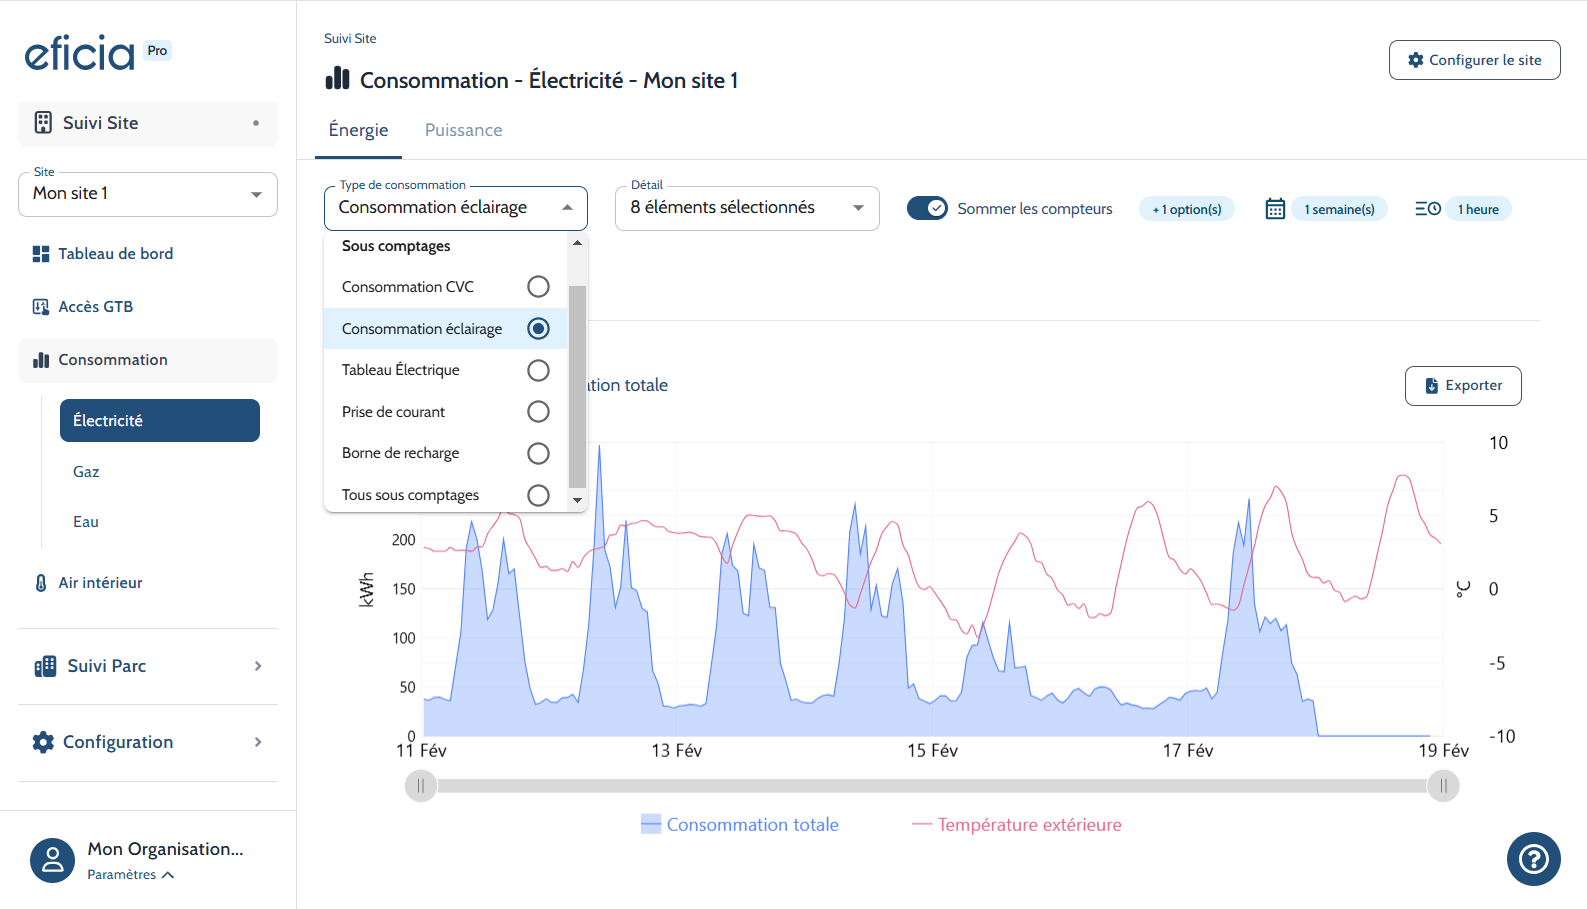Click the time granularity icon beside 1 heure
The width and height of the screenshot is (1587, 909).
pos(1427,209)
